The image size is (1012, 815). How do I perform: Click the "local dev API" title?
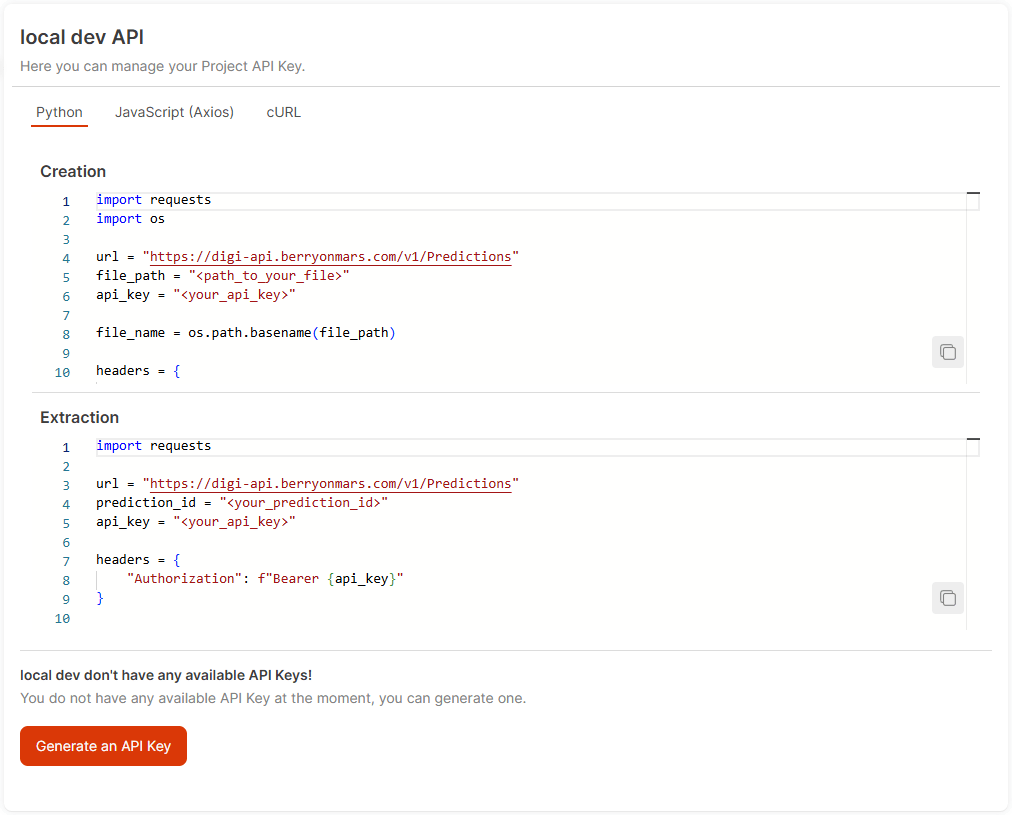pos(82,37)
